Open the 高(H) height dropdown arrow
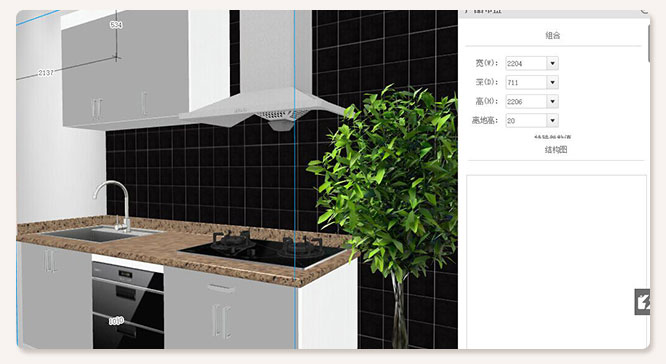Image resolution: width=666 pixels, height=364 pixels. tap(552, 102)
